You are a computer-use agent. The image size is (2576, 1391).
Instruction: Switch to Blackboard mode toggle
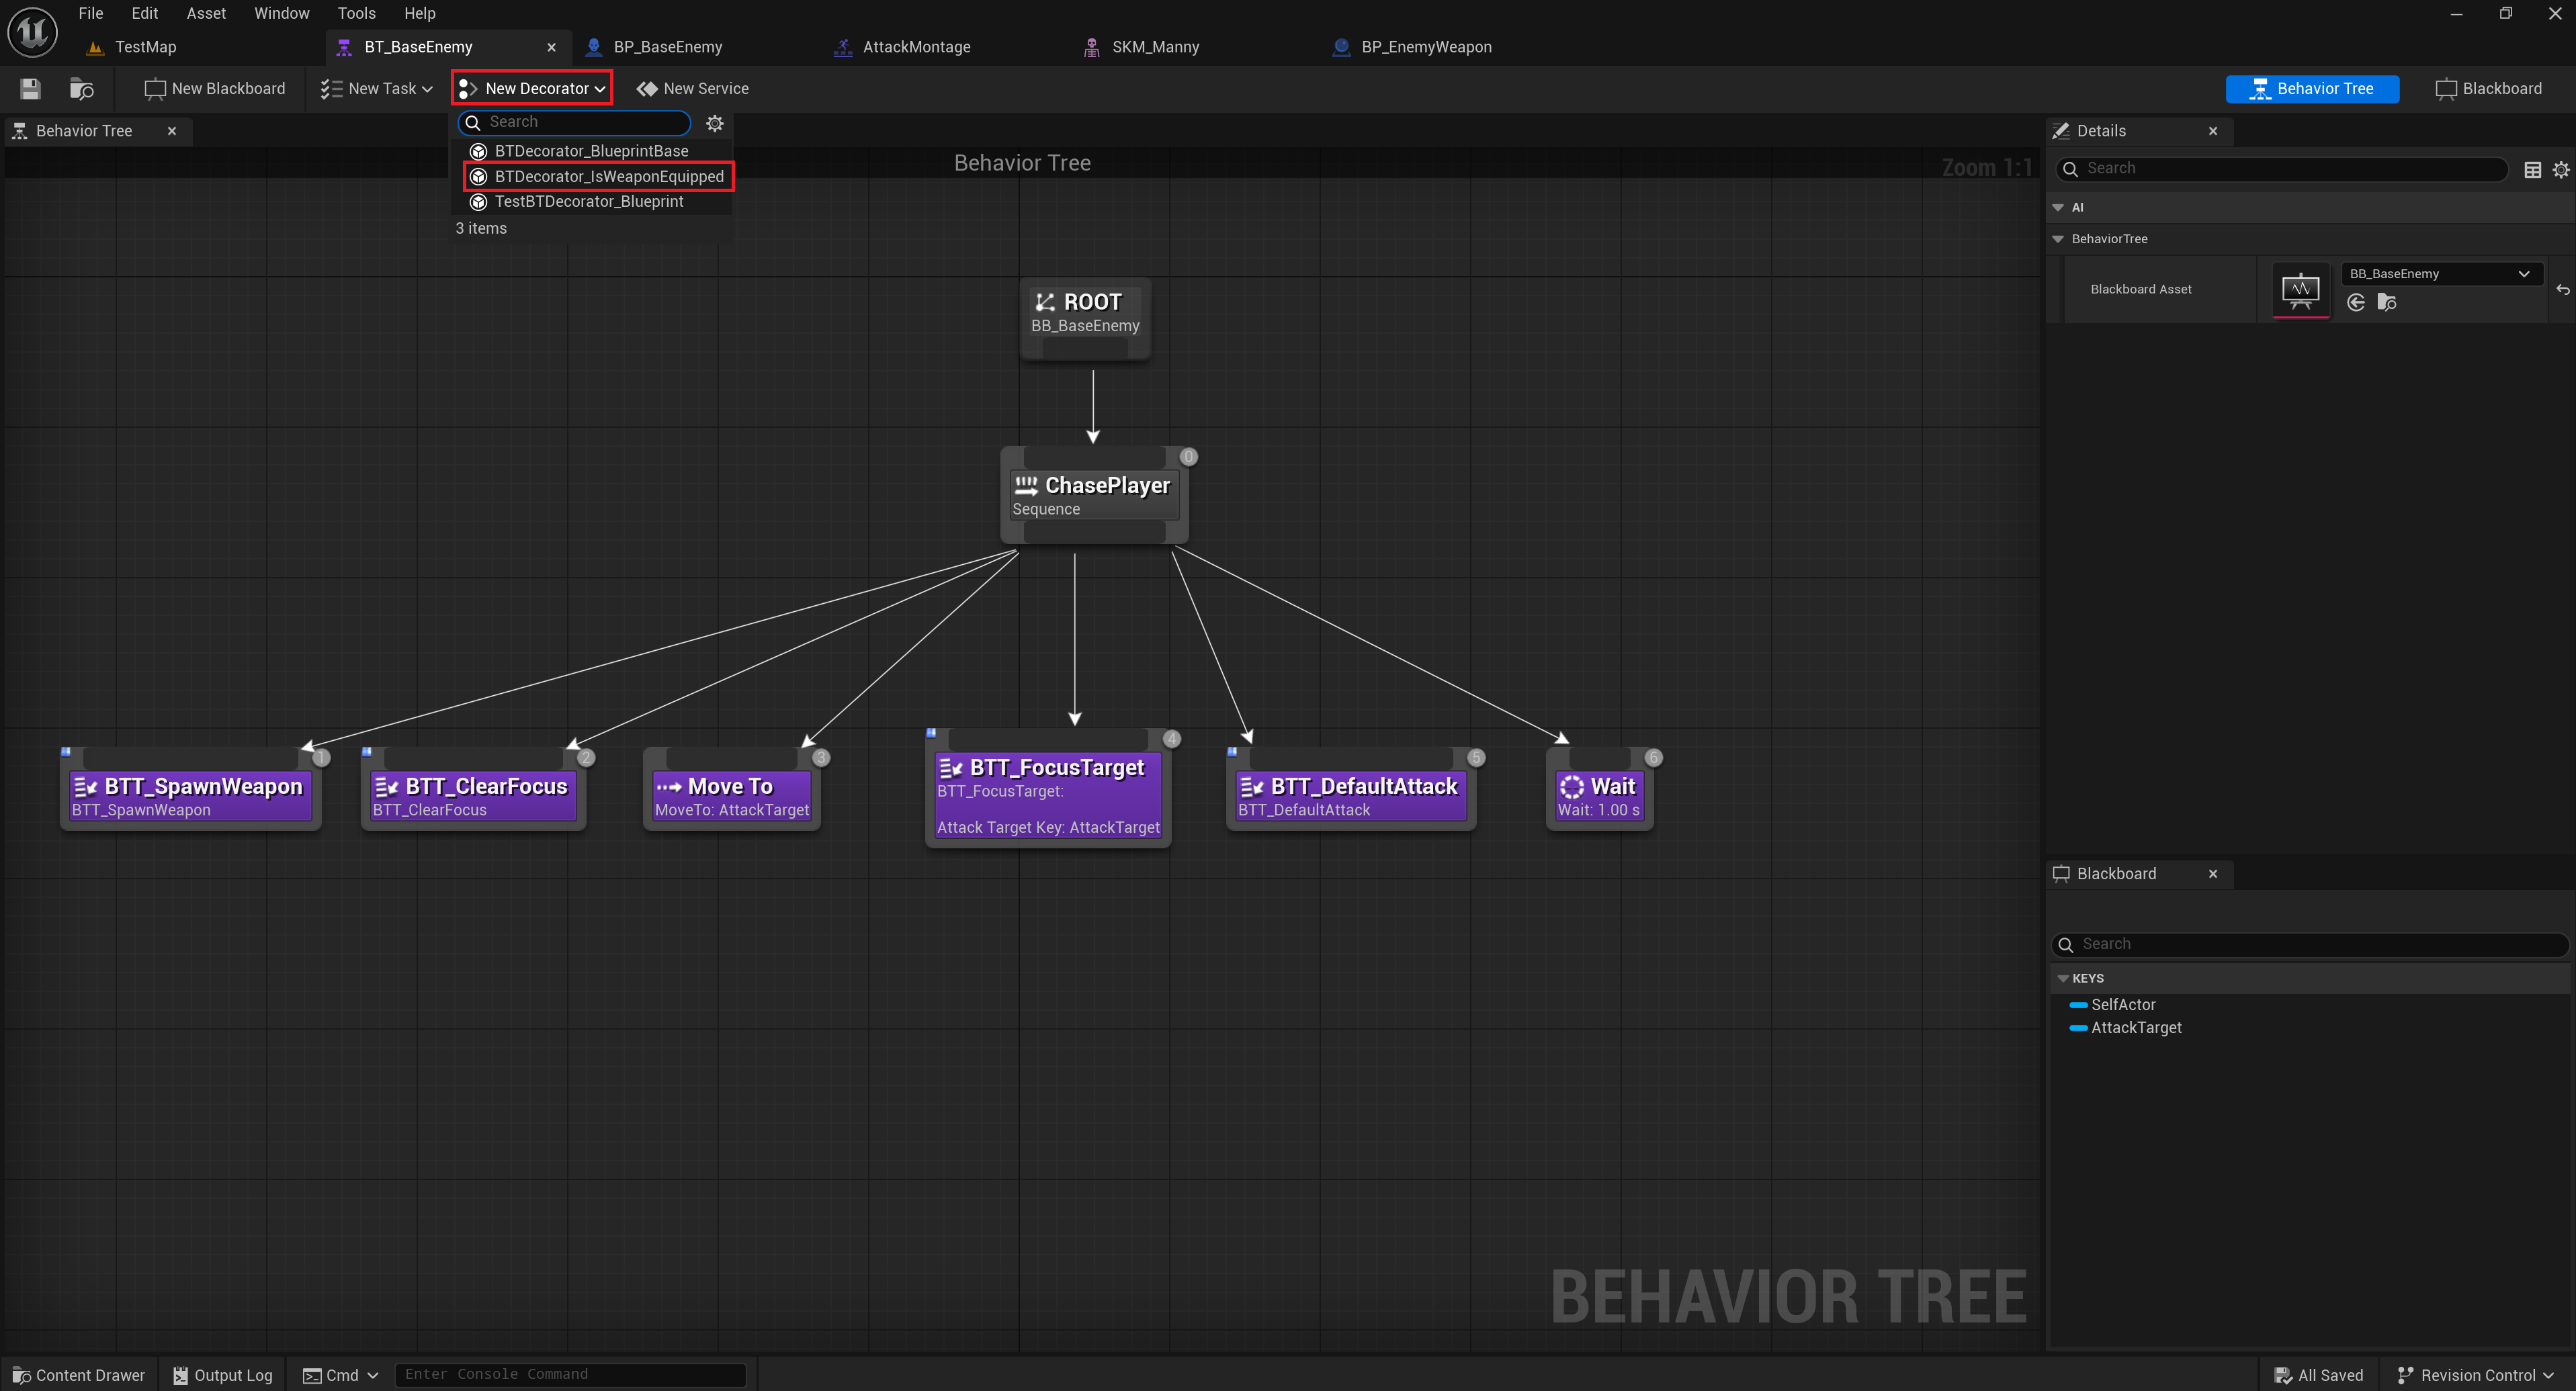[x=2488, y=89]
